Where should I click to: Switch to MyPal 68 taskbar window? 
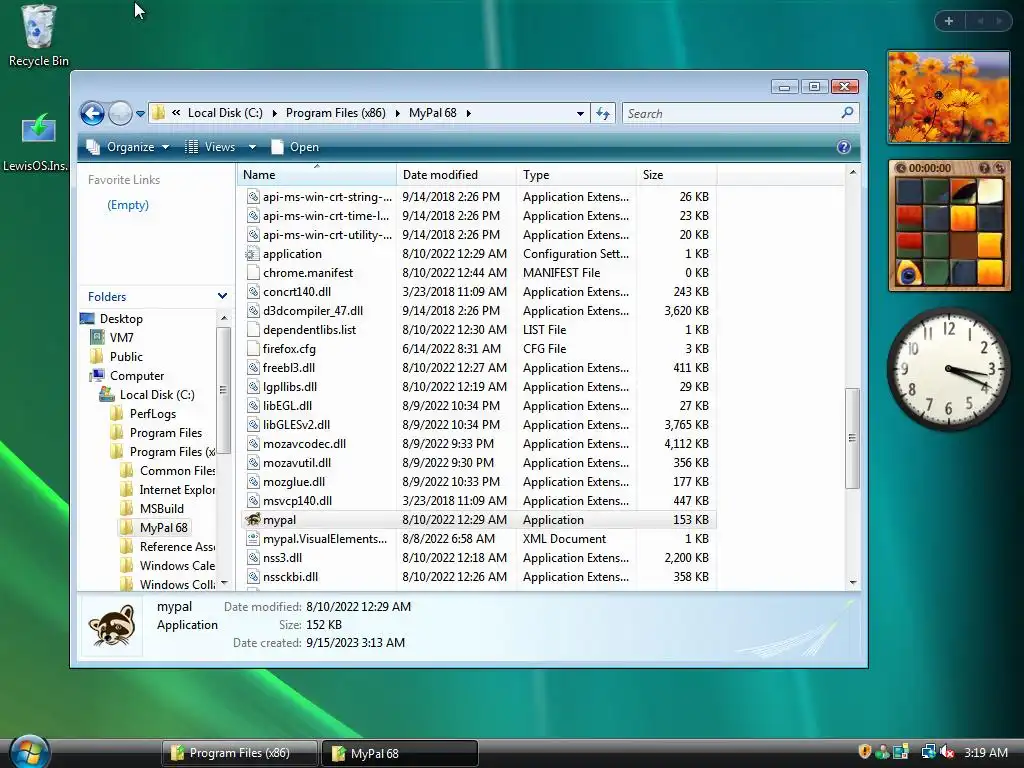coord(400,753)
